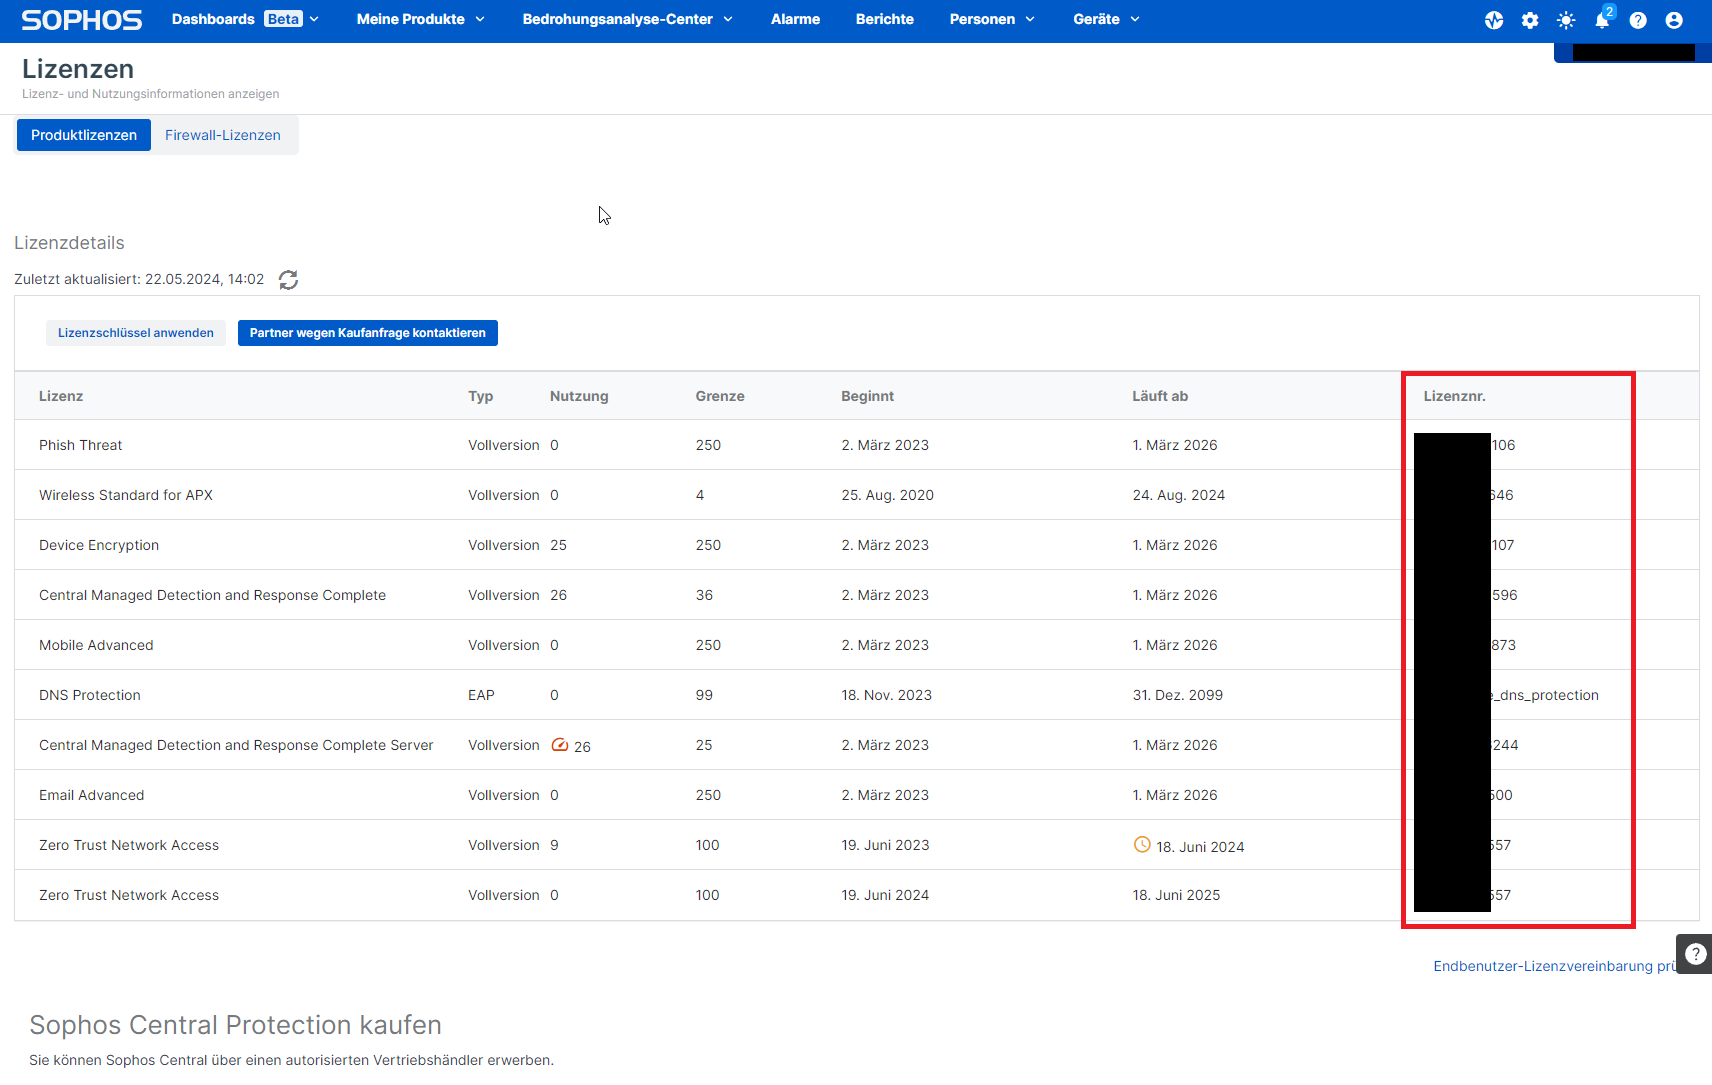1712x1085 pixels.
Task: Select the Phish Threat license row
Action: 857,445
